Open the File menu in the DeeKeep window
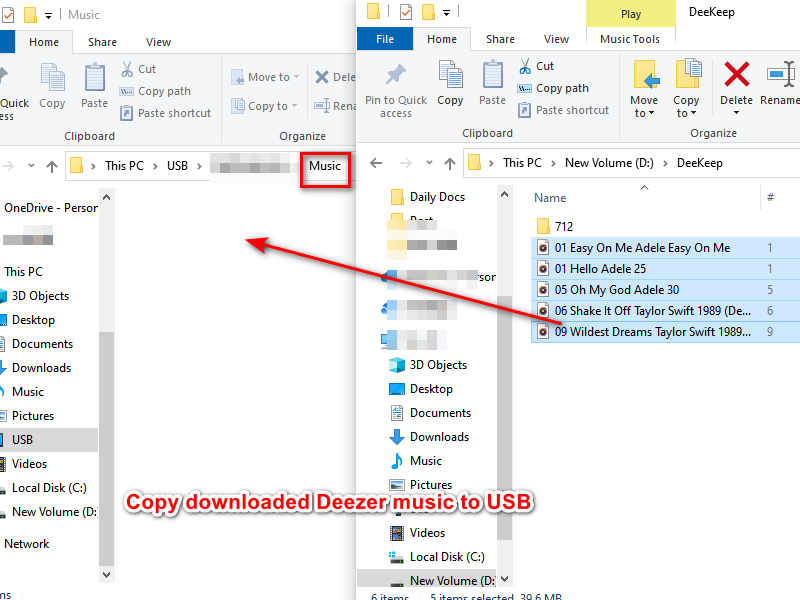The height and width of the screenshot is (600, 800). point(385,38)
